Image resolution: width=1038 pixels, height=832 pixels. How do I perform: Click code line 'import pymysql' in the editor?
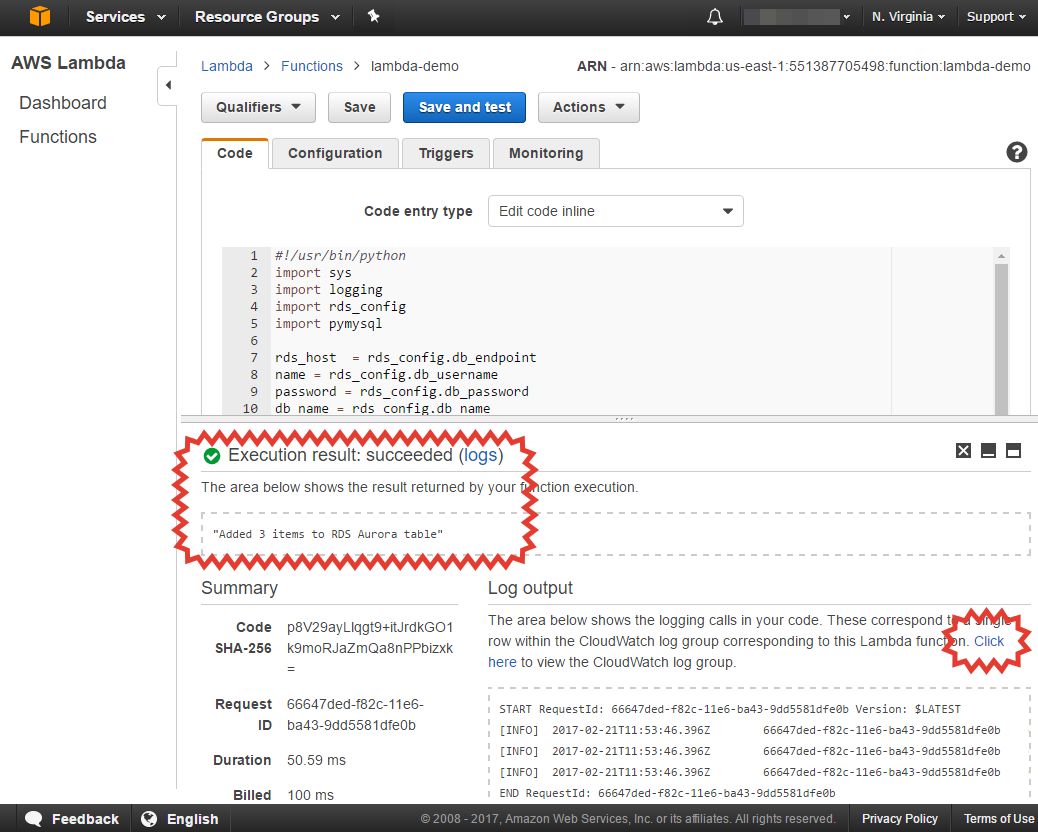[x=328, y=324]
